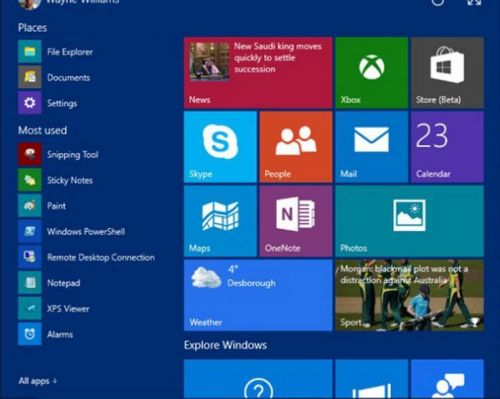Click the Snipping Tool label
The height and width of the screenshot is (399, 500).
[x=73, y=155]
